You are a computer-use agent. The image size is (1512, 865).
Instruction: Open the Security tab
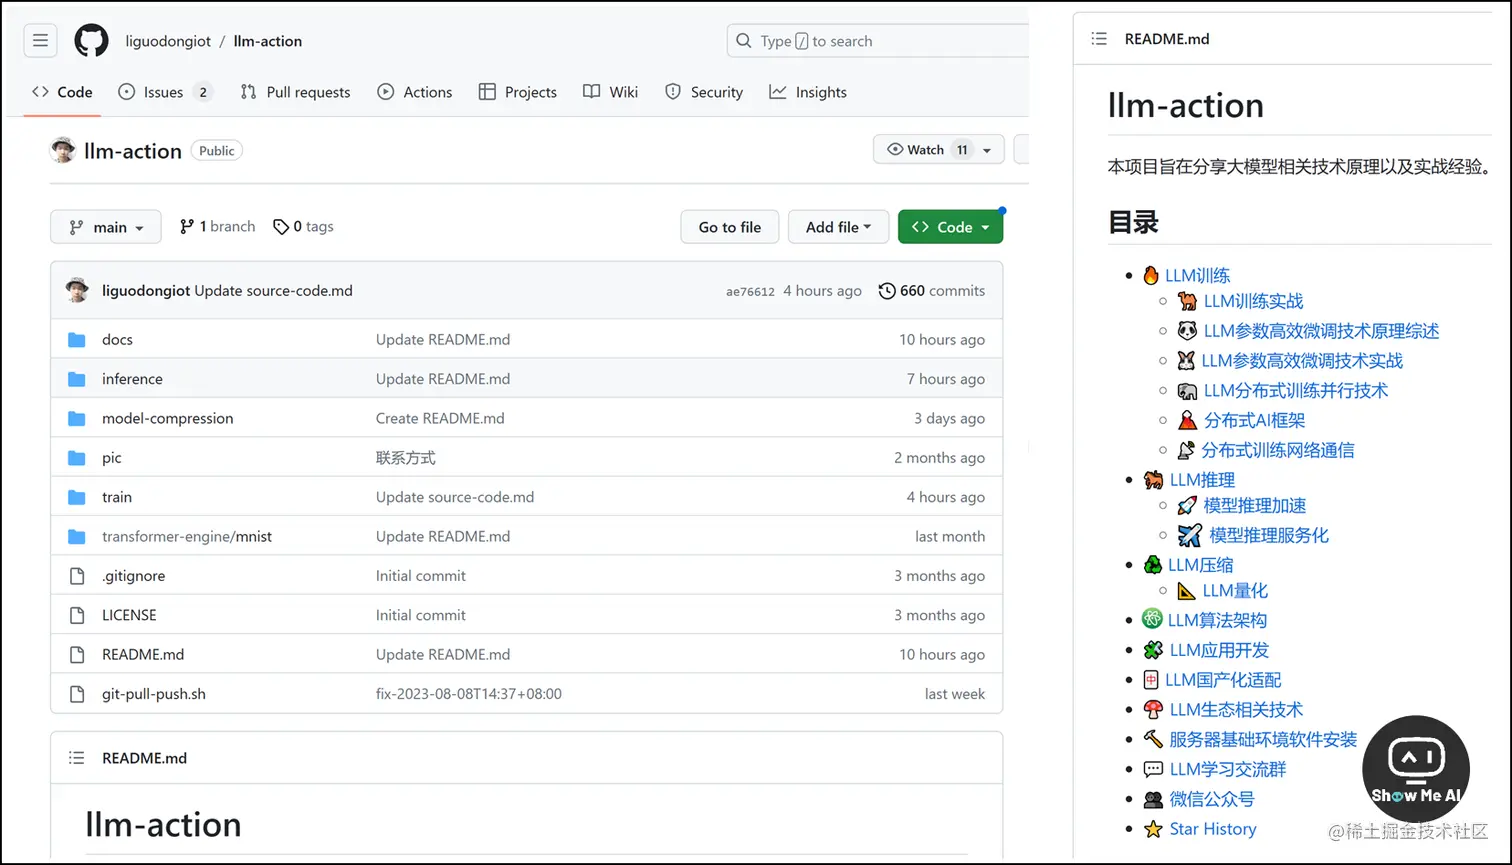[704, 92]
